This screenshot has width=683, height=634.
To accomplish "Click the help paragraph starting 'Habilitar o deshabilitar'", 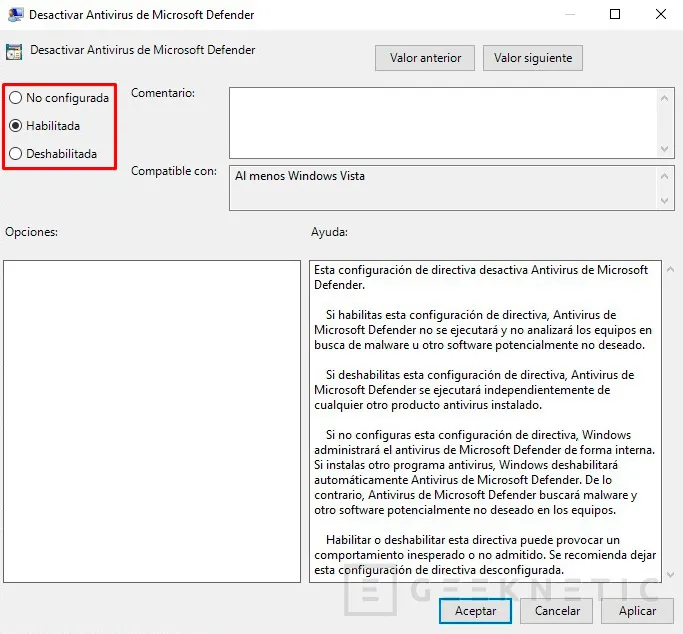I will click(485, 555).
